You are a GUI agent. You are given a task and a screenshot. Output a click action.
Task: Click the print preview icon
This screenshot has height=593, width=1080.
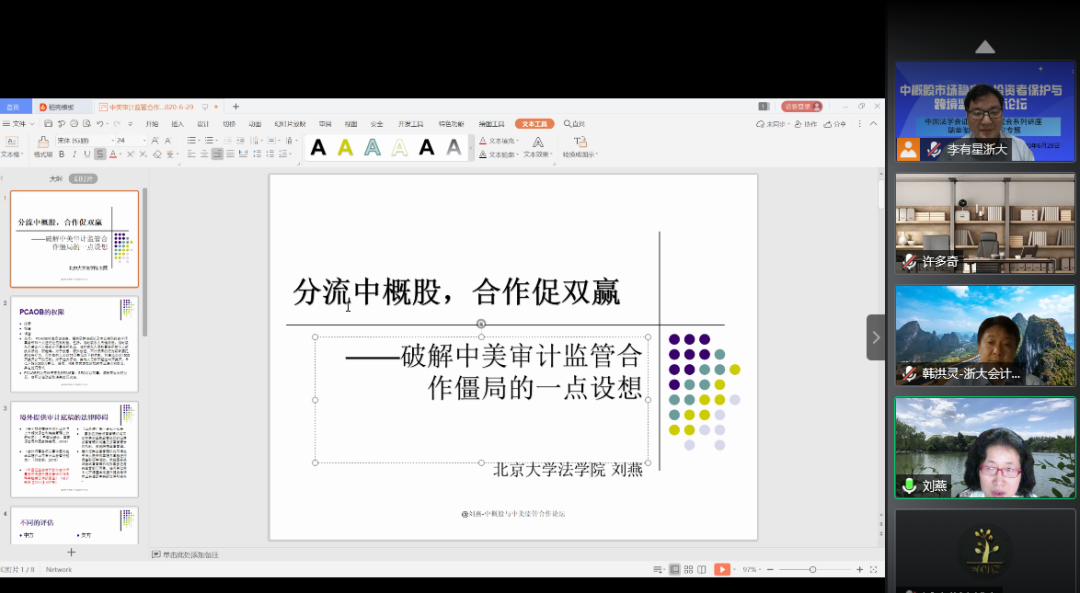87,123
